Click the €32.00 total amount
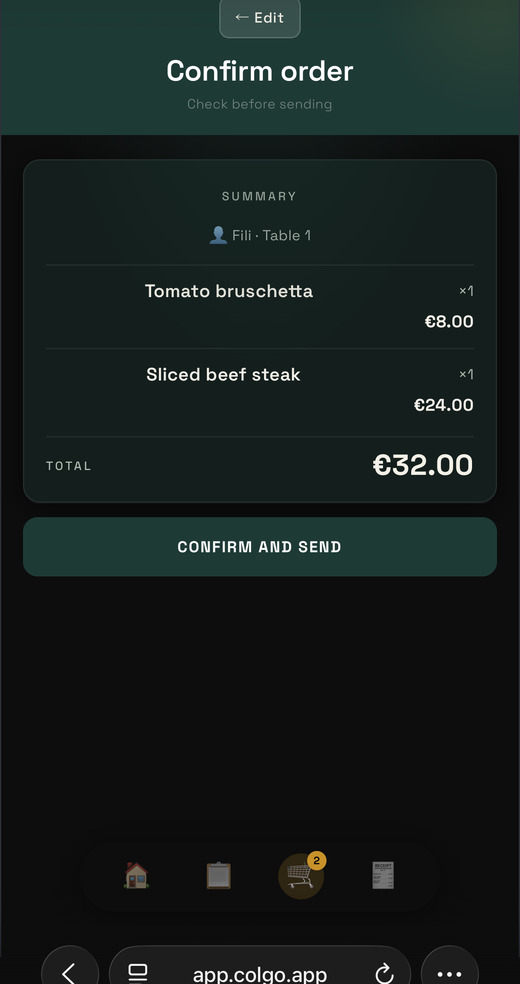 point(423,465)
